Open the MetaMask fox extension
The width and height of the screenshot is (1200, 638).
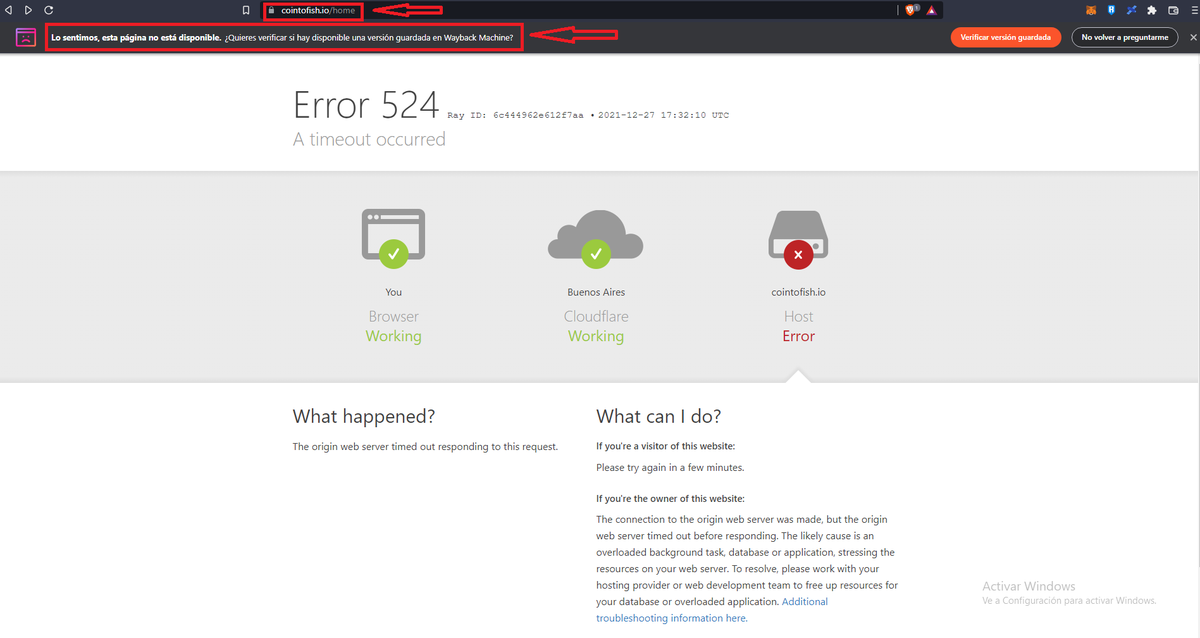coord(1091,10)
